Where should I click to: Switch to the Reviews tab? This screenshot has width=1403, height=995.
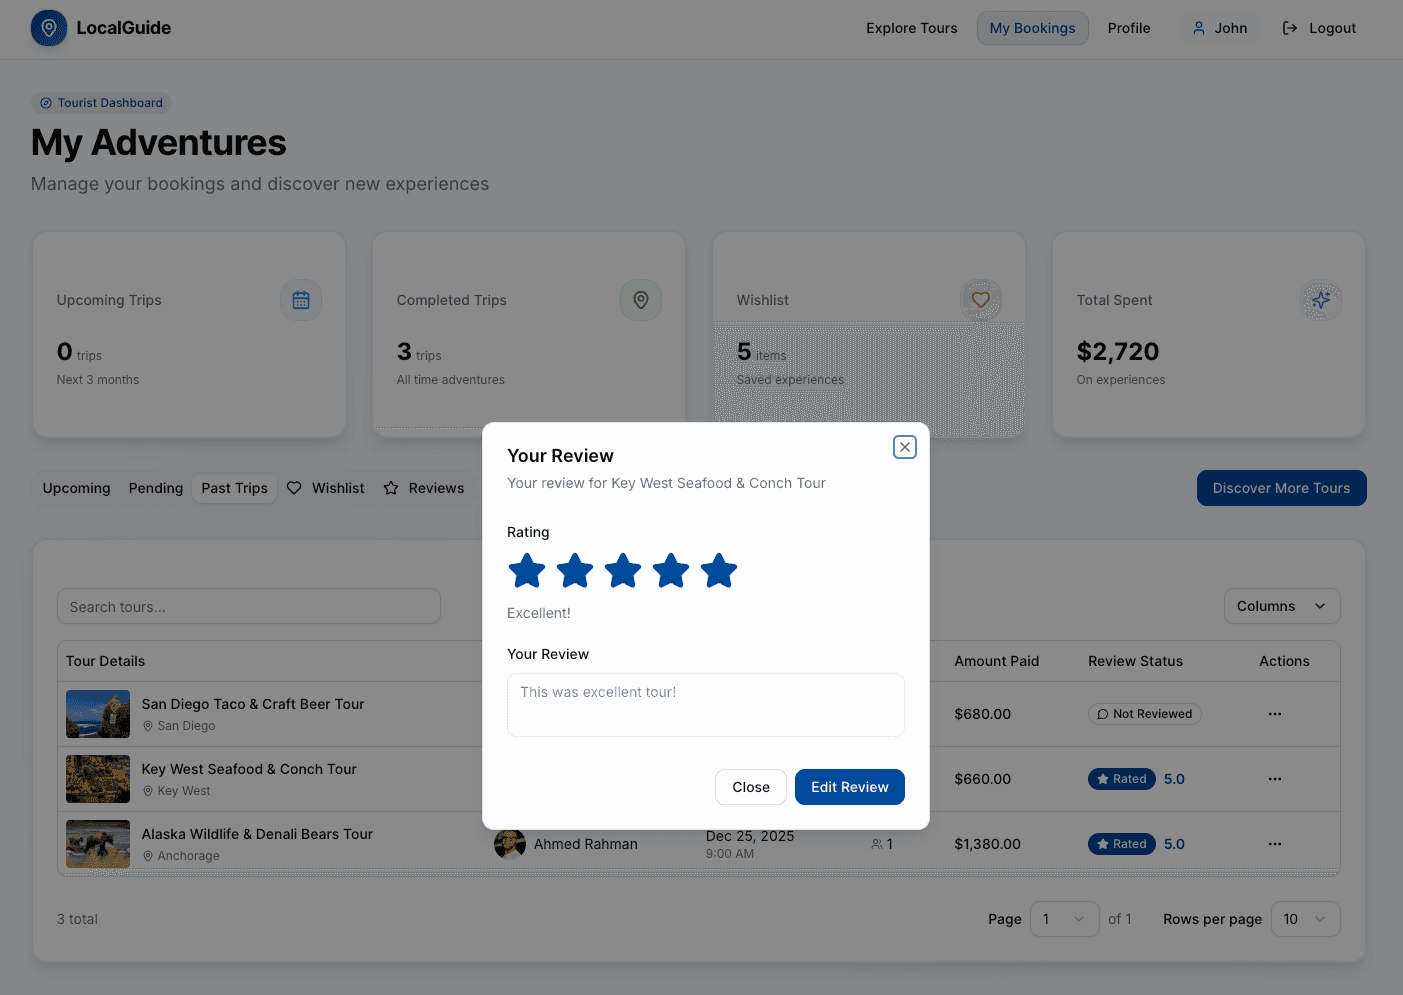click(x=424, y=488)
